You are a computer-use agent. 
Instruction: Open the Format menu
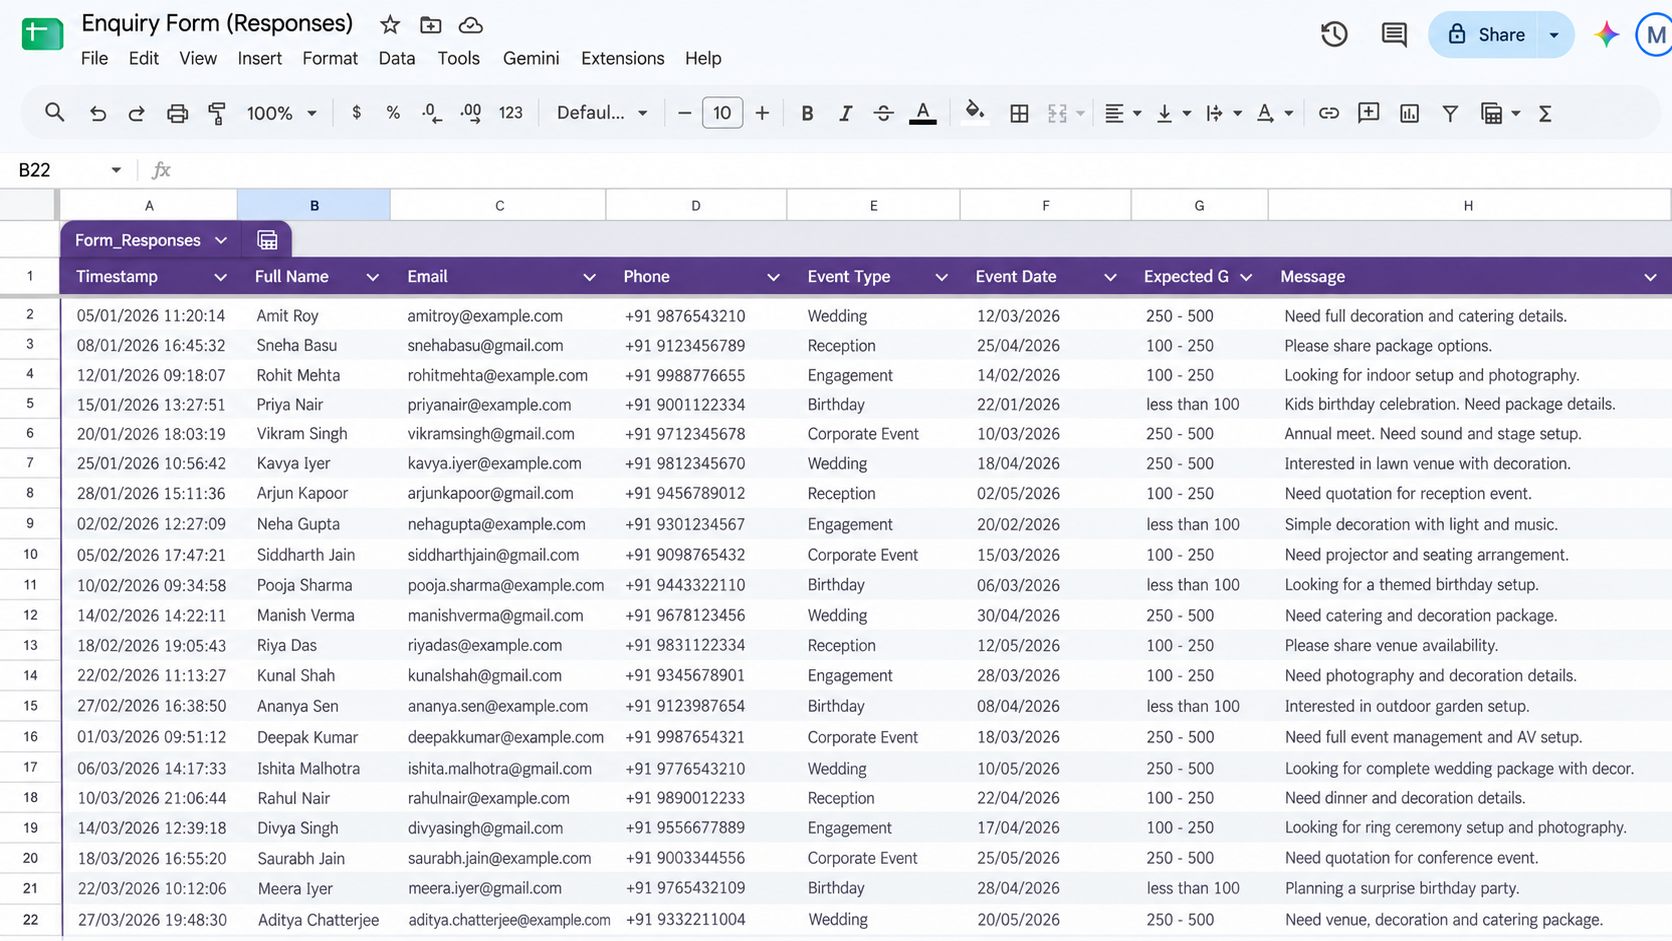point(330,58)
